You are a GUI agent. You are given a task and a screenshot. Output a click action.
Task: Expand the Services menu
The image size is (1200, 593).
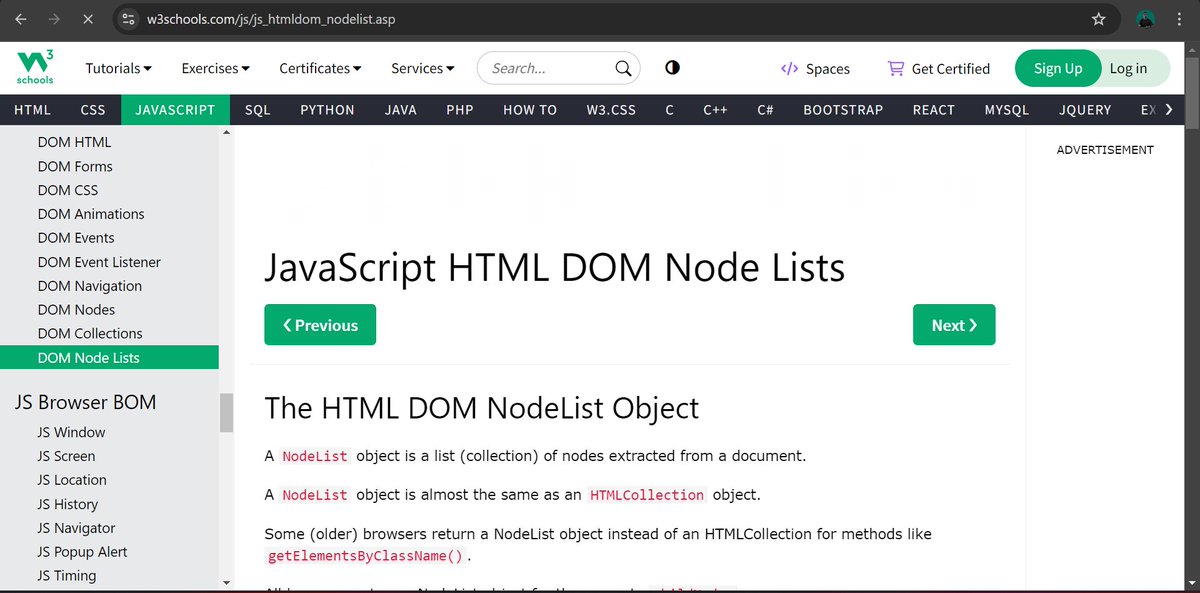(422, 68)
